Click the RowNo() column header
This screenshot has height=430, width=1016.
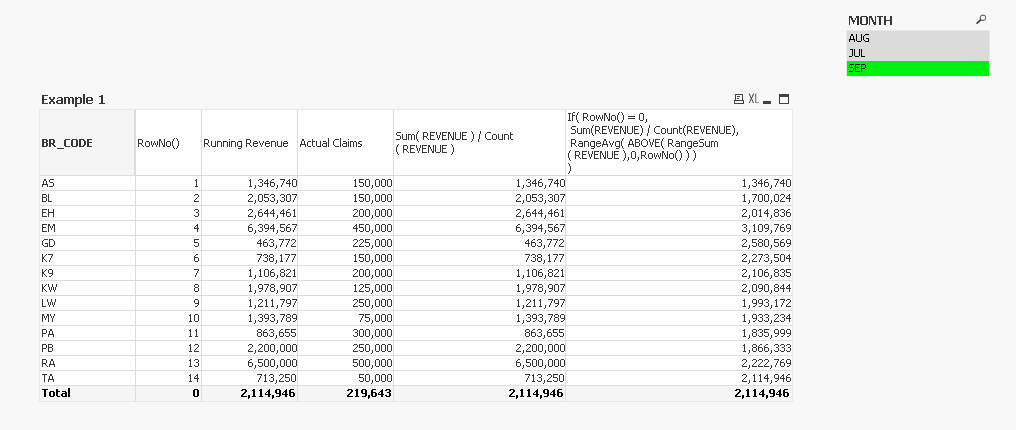point(168,142)
